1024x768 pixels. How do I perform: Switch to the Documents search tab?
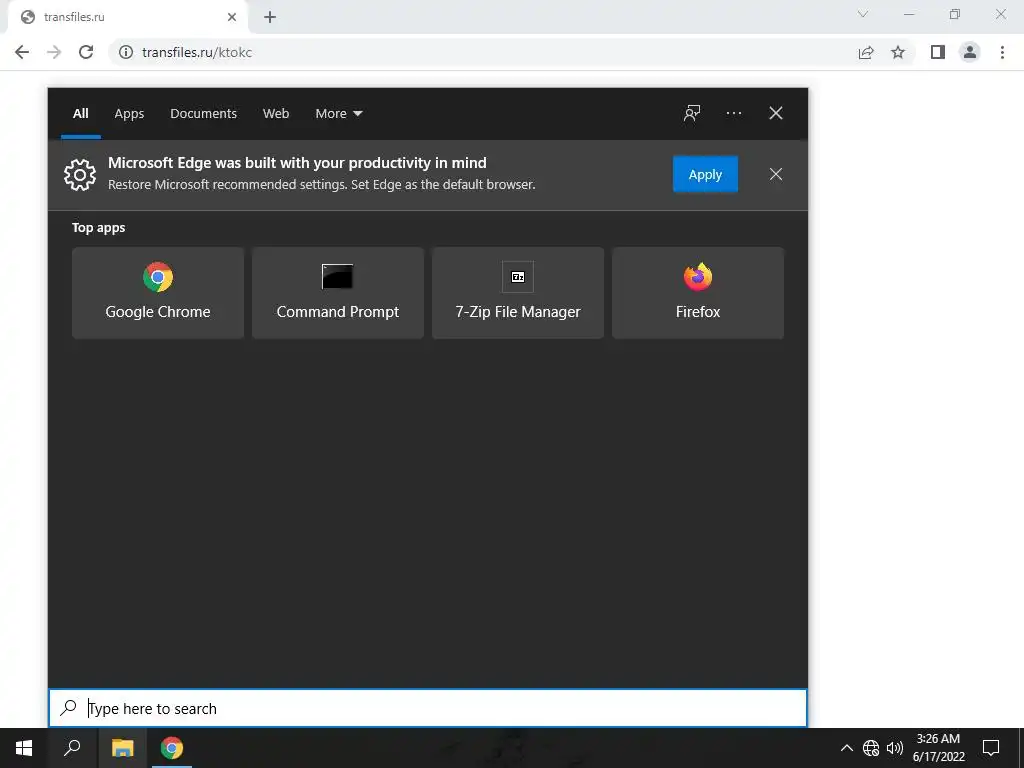[203, 114]
